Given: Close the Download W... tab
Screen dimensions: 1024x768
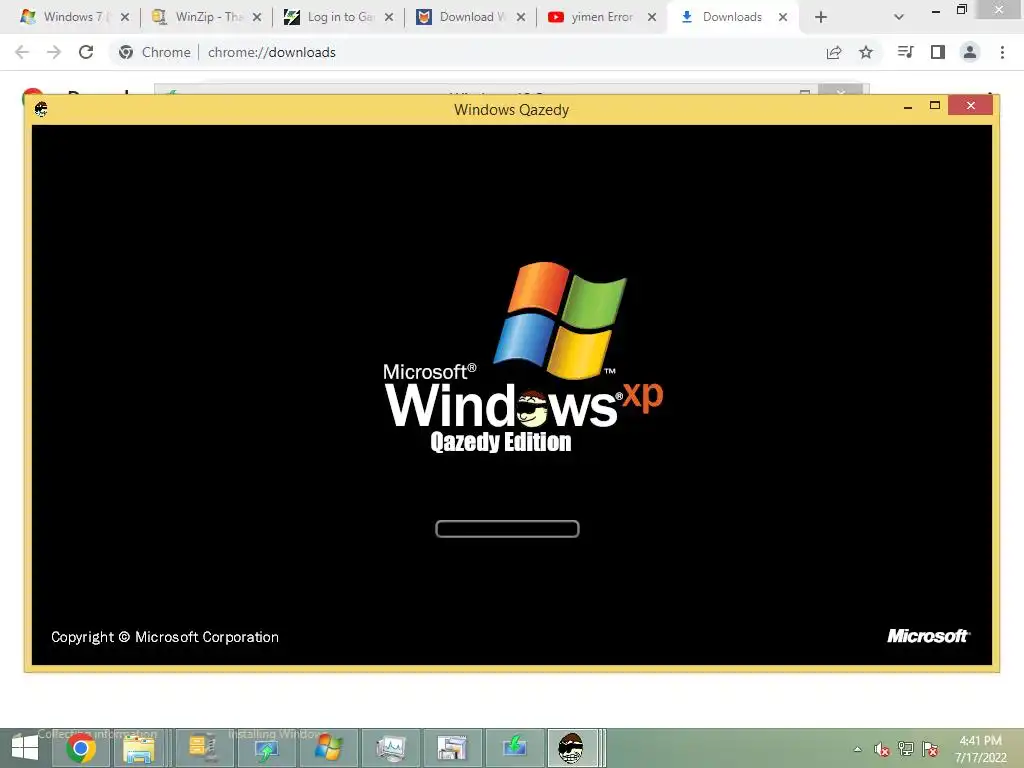Looking at the screenshot, I should click(x=520, y=17).
